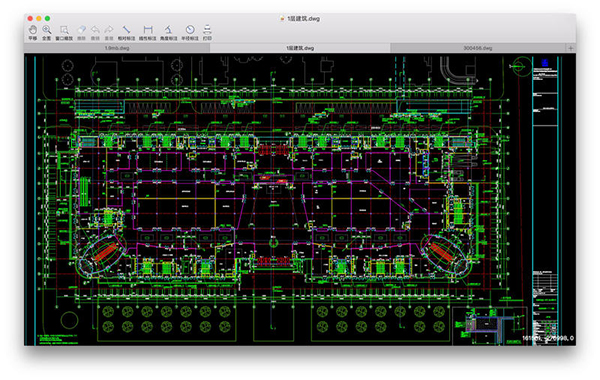This screenshot has width=600, height=380.
Task: Add a new tab with plus button
Action: tap(571, 48)
